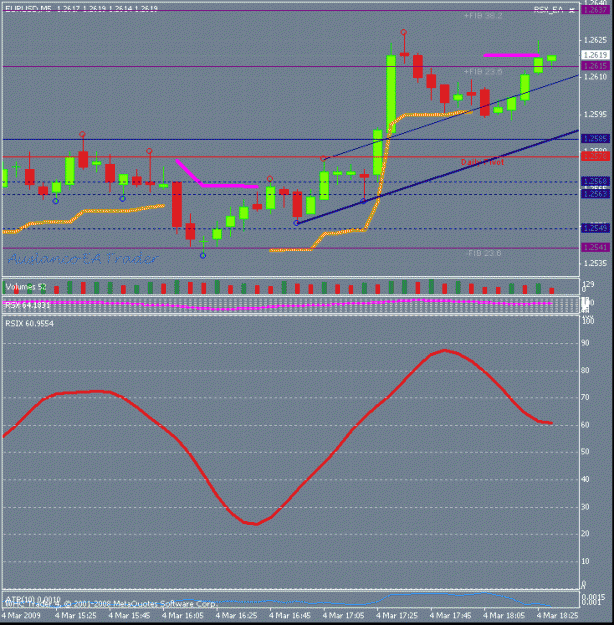Click the 1.2535 price axis value
The width and height of the screenshot is (614, 625).
(x=595, y=263)
